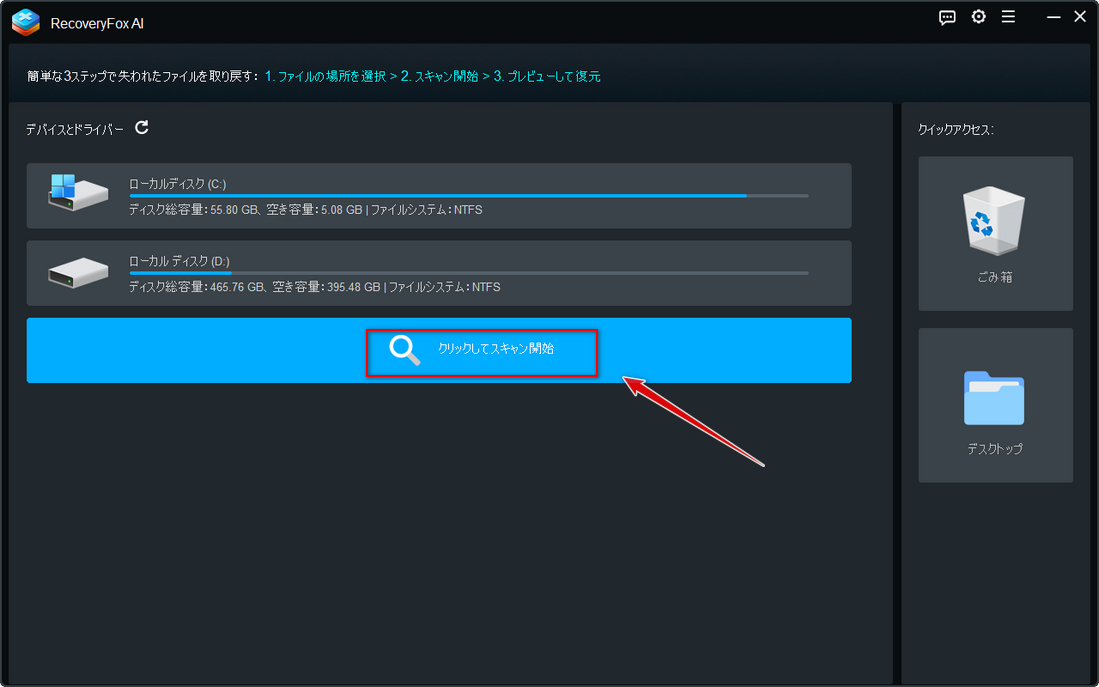Click the デバイスとドライバー heading
1099x687 pixels.
(74, 130)
